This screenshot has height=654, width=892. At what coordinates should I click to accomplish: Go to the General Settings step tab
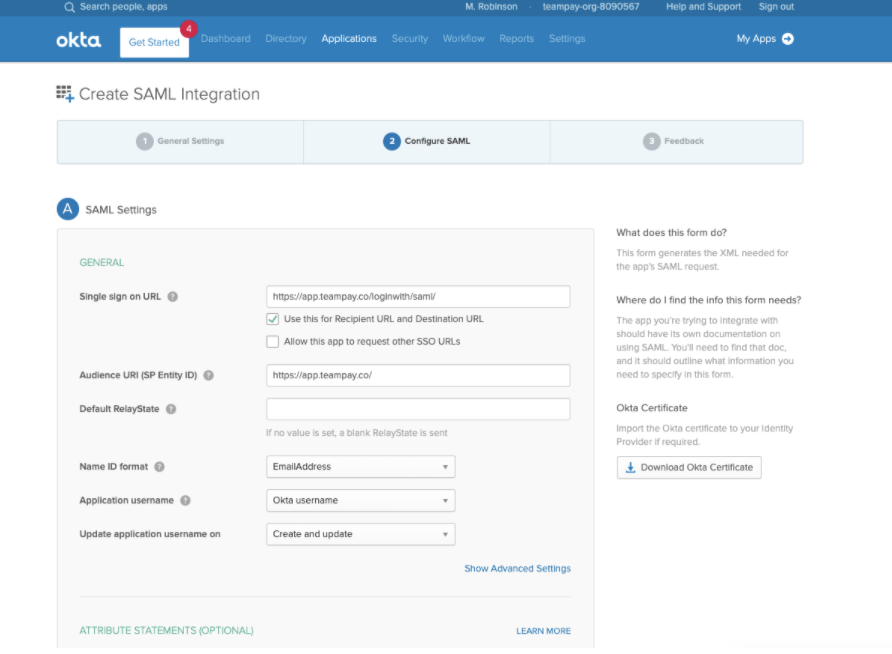tap(180, 141)
